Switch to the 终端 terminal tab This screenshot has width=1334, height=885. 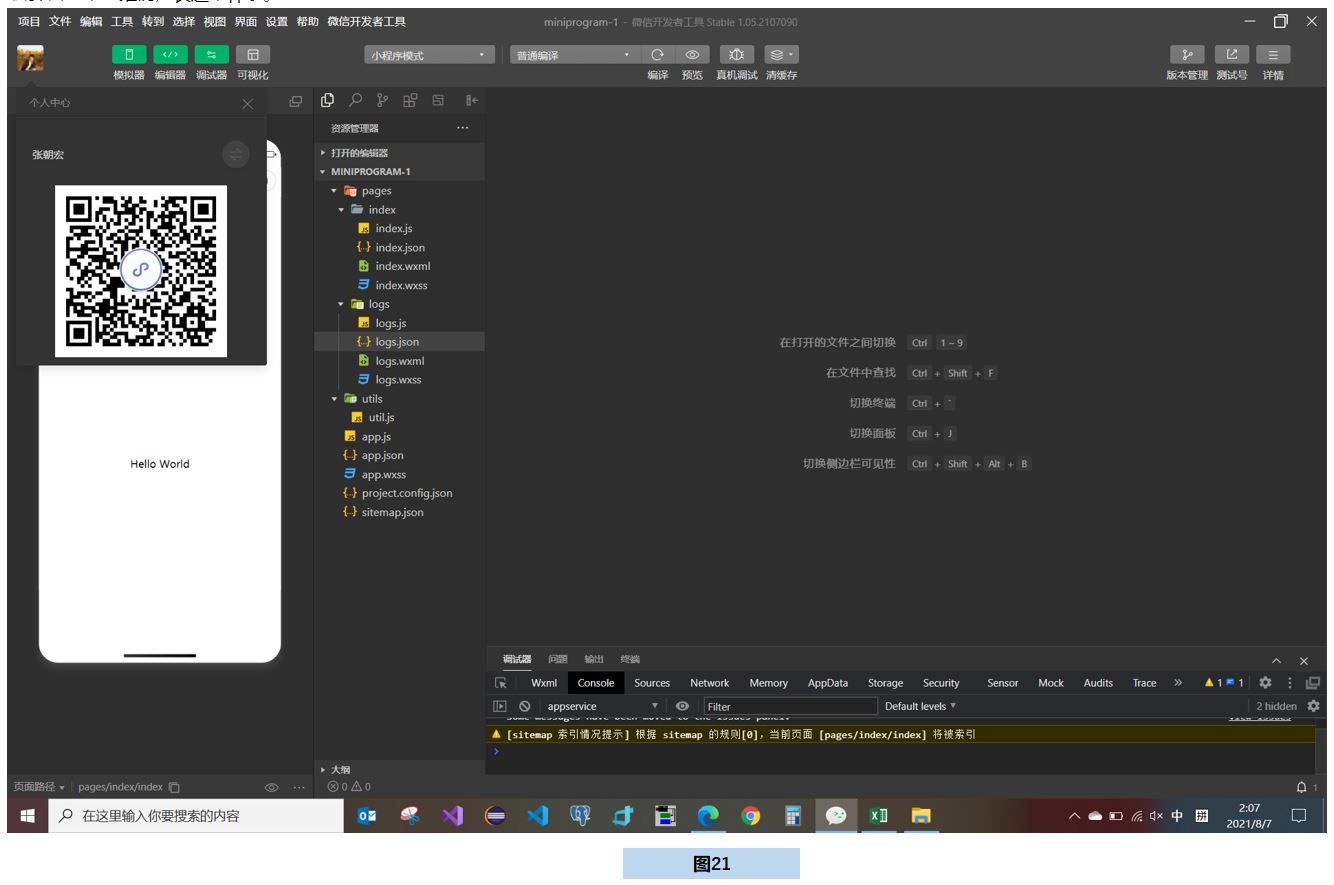point(630,659)
